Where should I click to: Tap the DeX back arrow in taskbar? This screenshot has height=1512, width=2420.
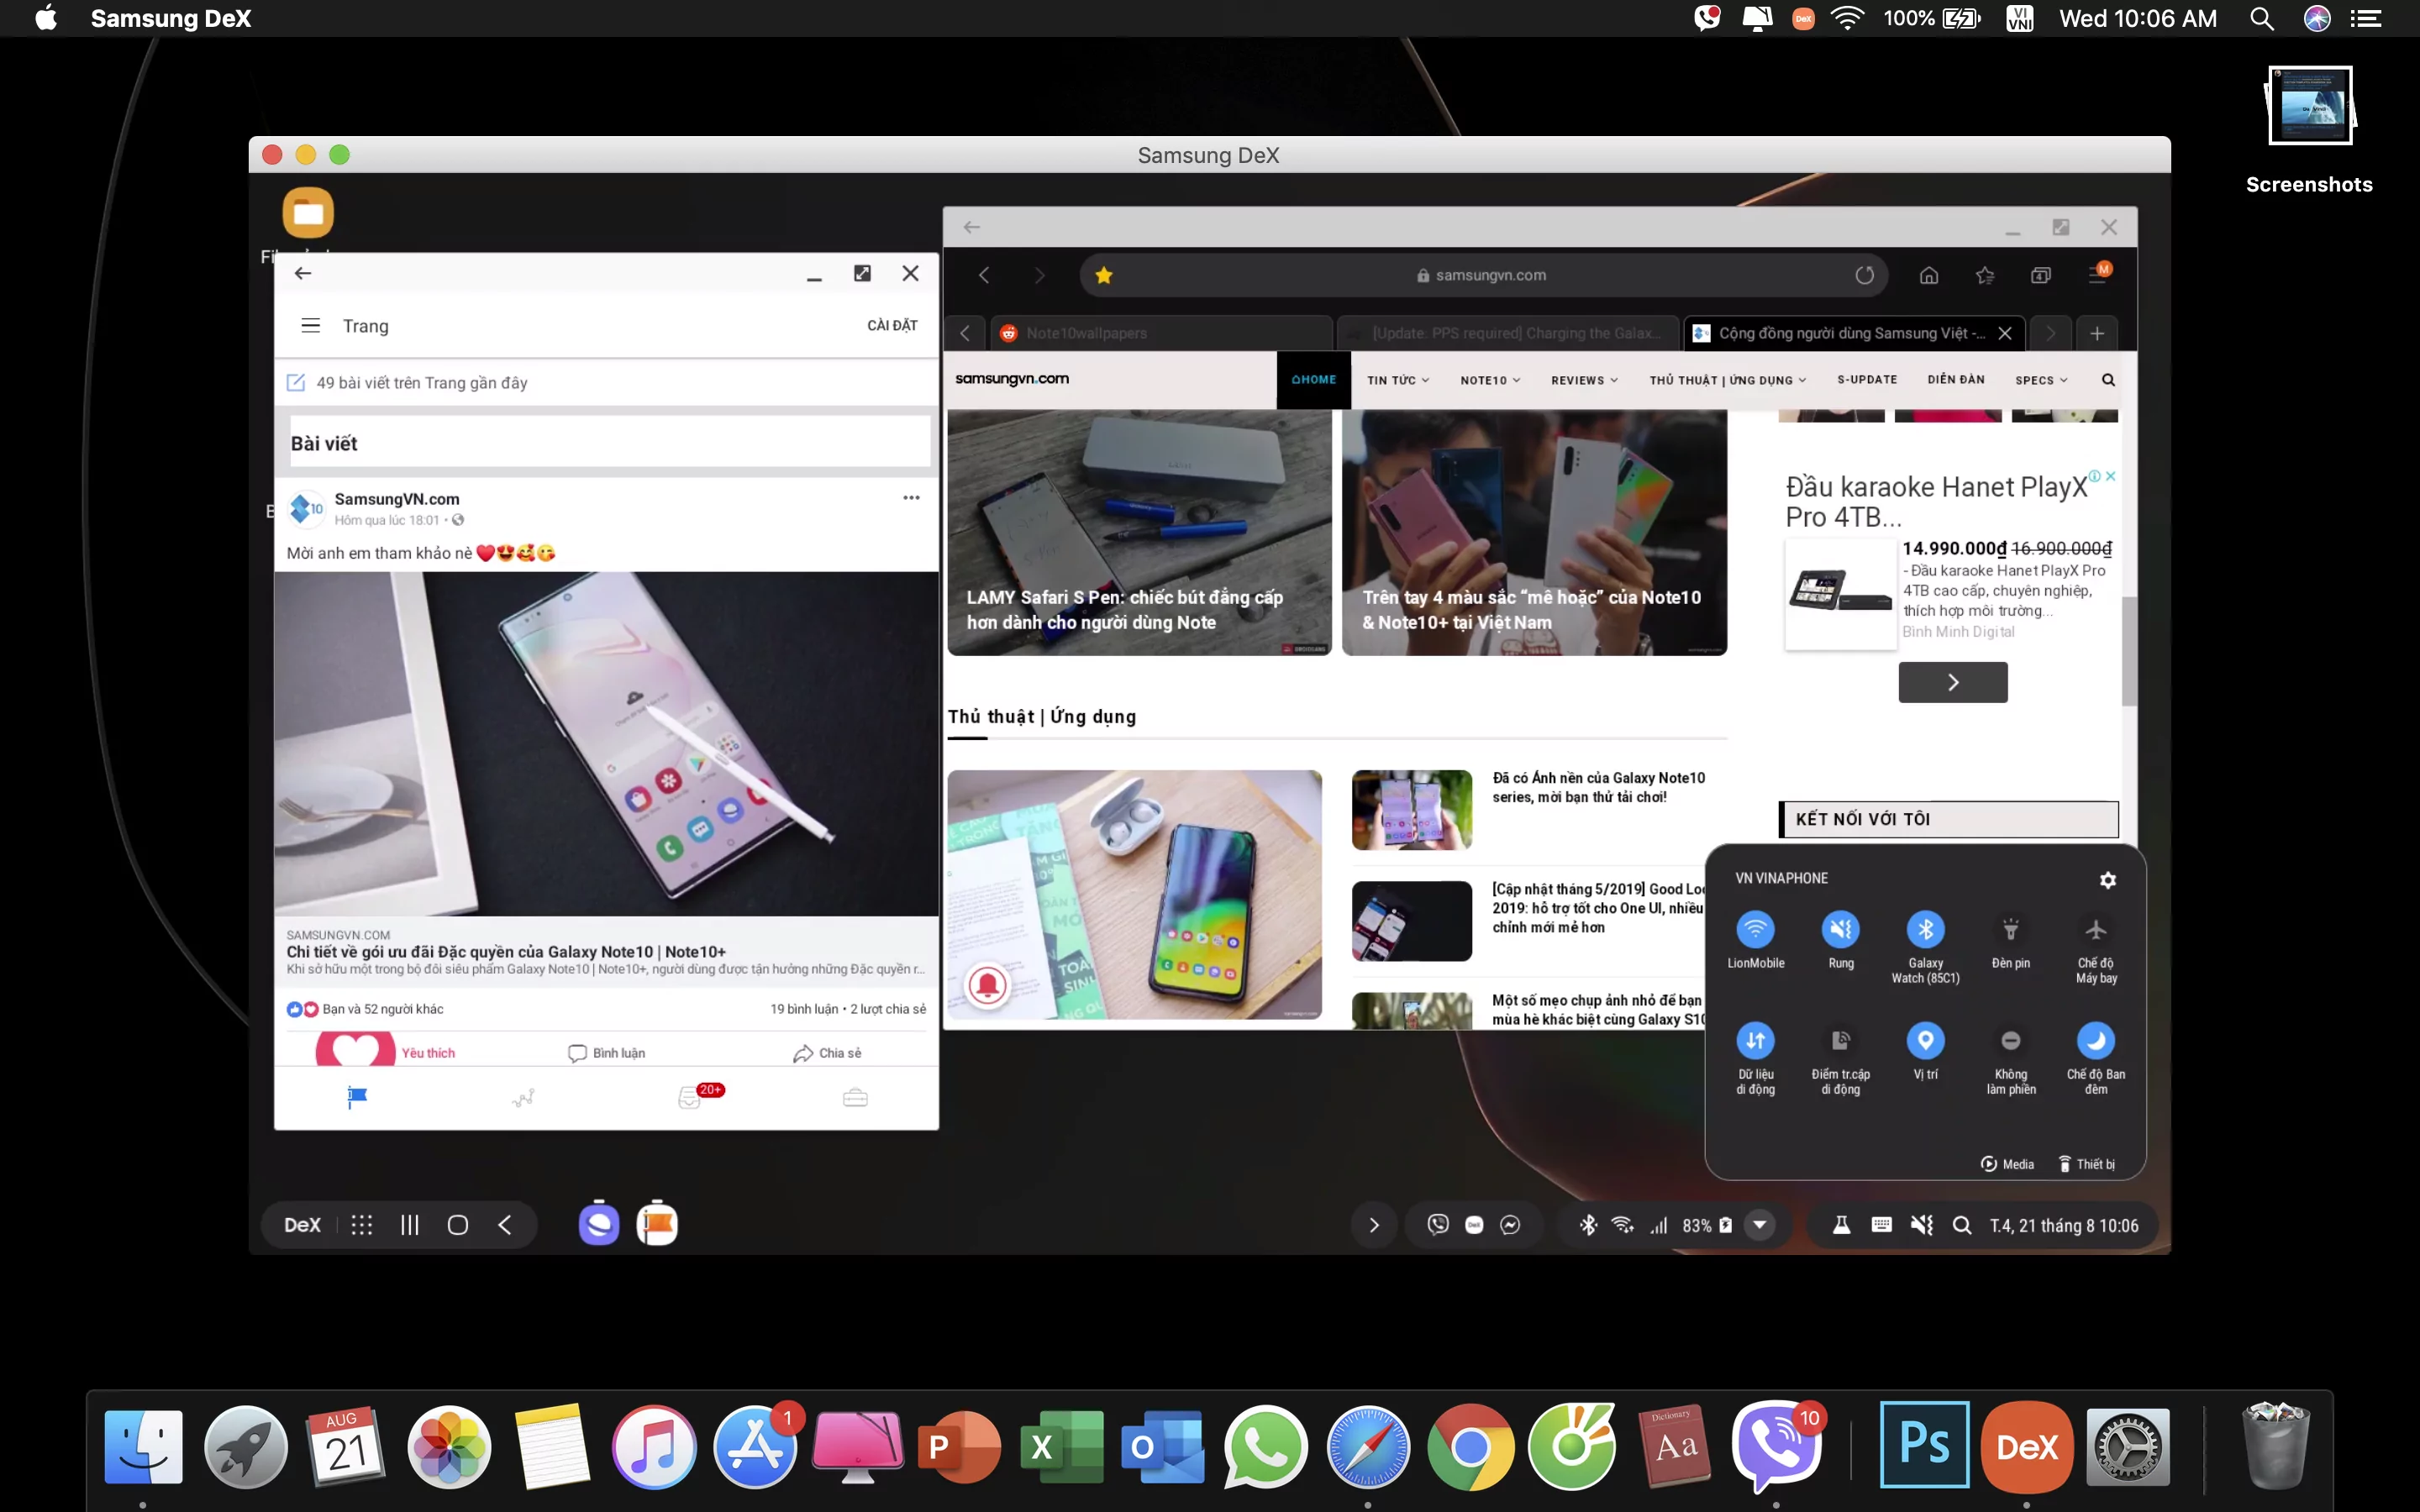tap(505, 1225)
